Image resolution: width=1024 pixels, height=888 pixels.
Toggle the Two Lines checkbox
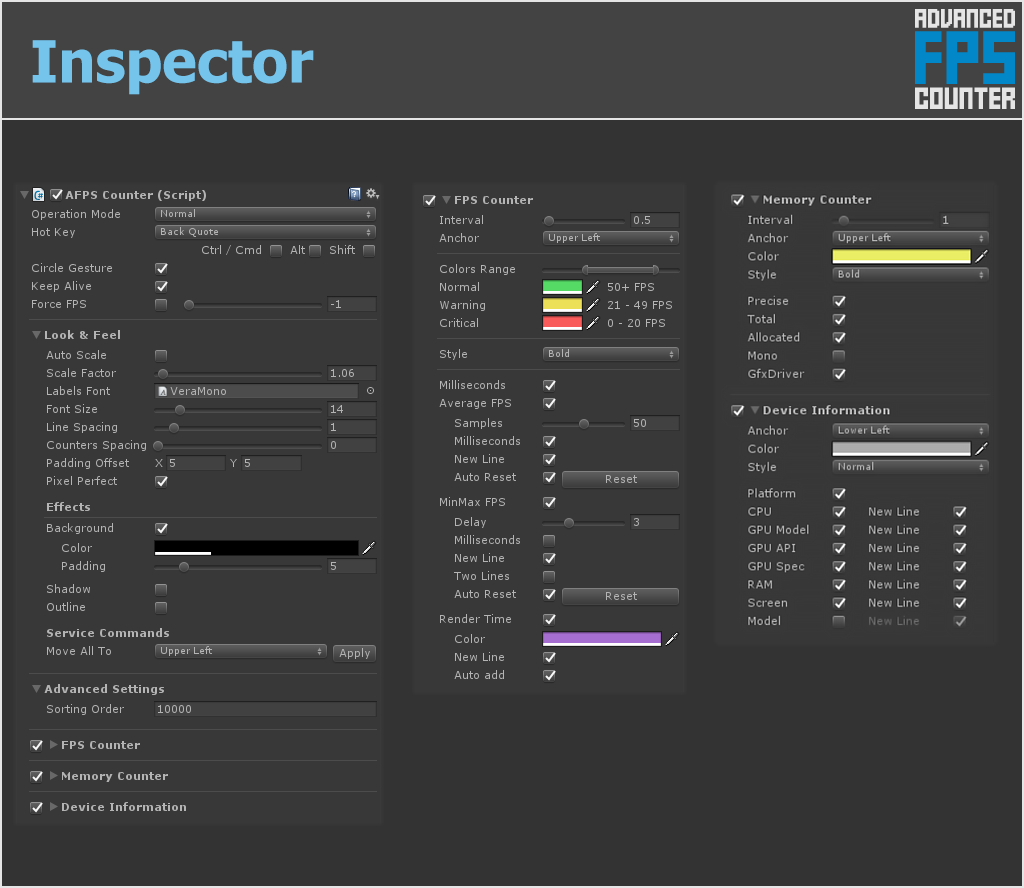(549, 577)
